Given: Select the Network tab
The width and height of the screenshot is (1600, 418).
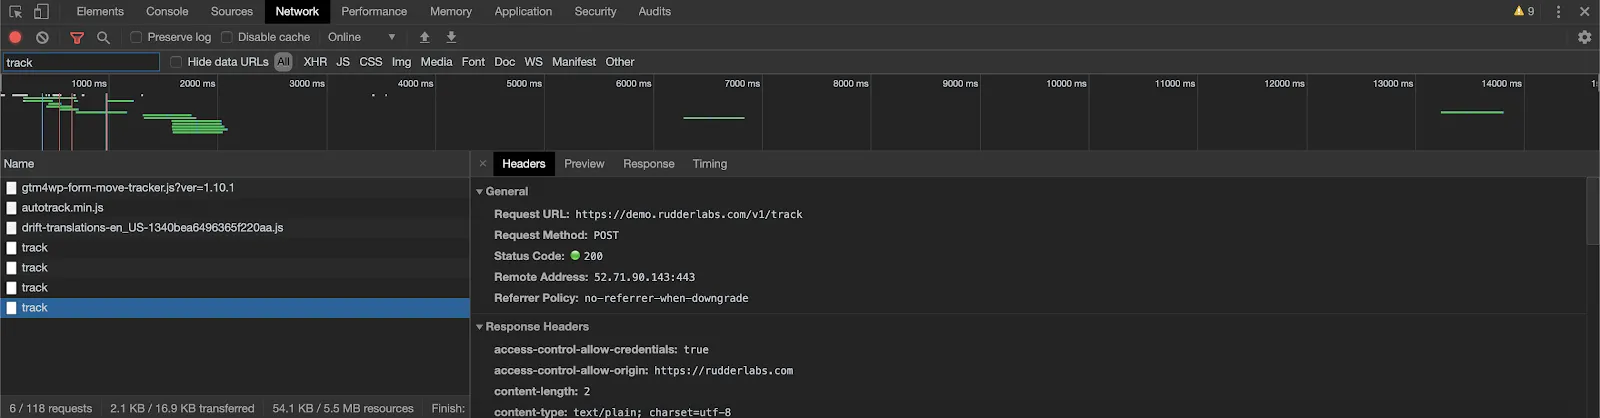Looking at the screenshot, I should coord(297,12).
